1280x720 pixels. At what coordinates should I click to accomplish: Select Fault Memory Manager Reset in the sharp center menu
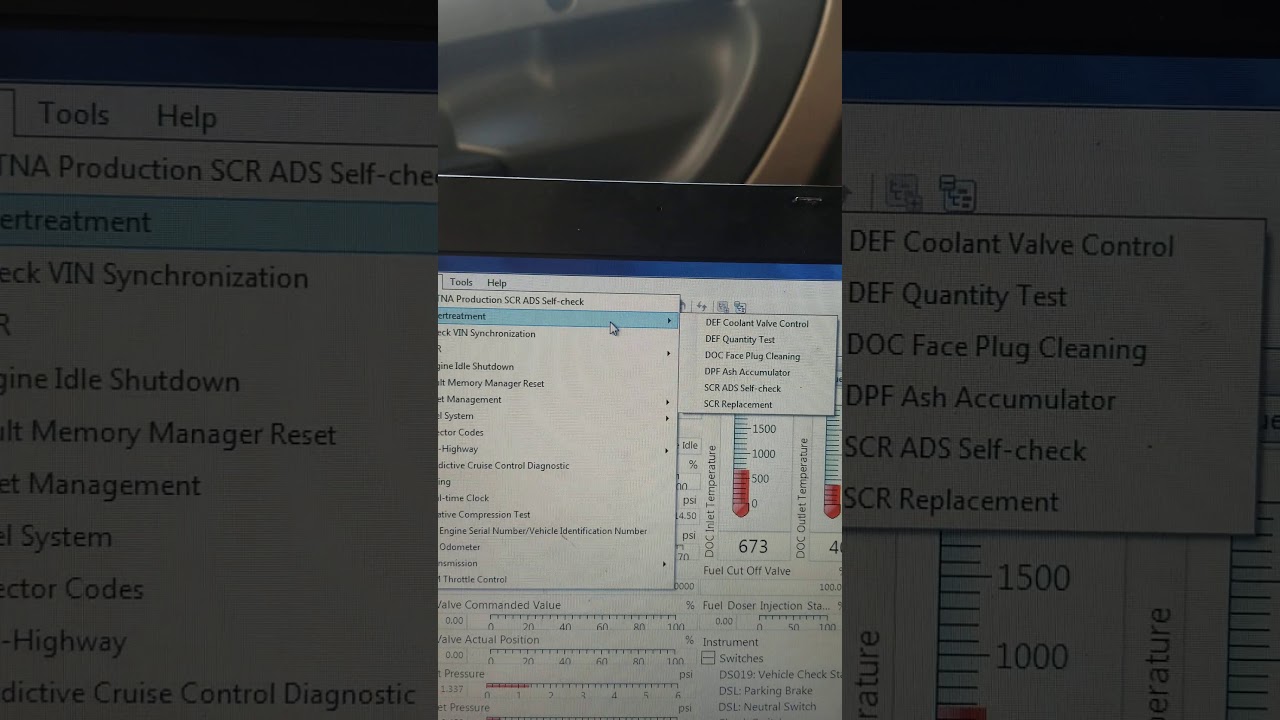[x=491, y=383]
